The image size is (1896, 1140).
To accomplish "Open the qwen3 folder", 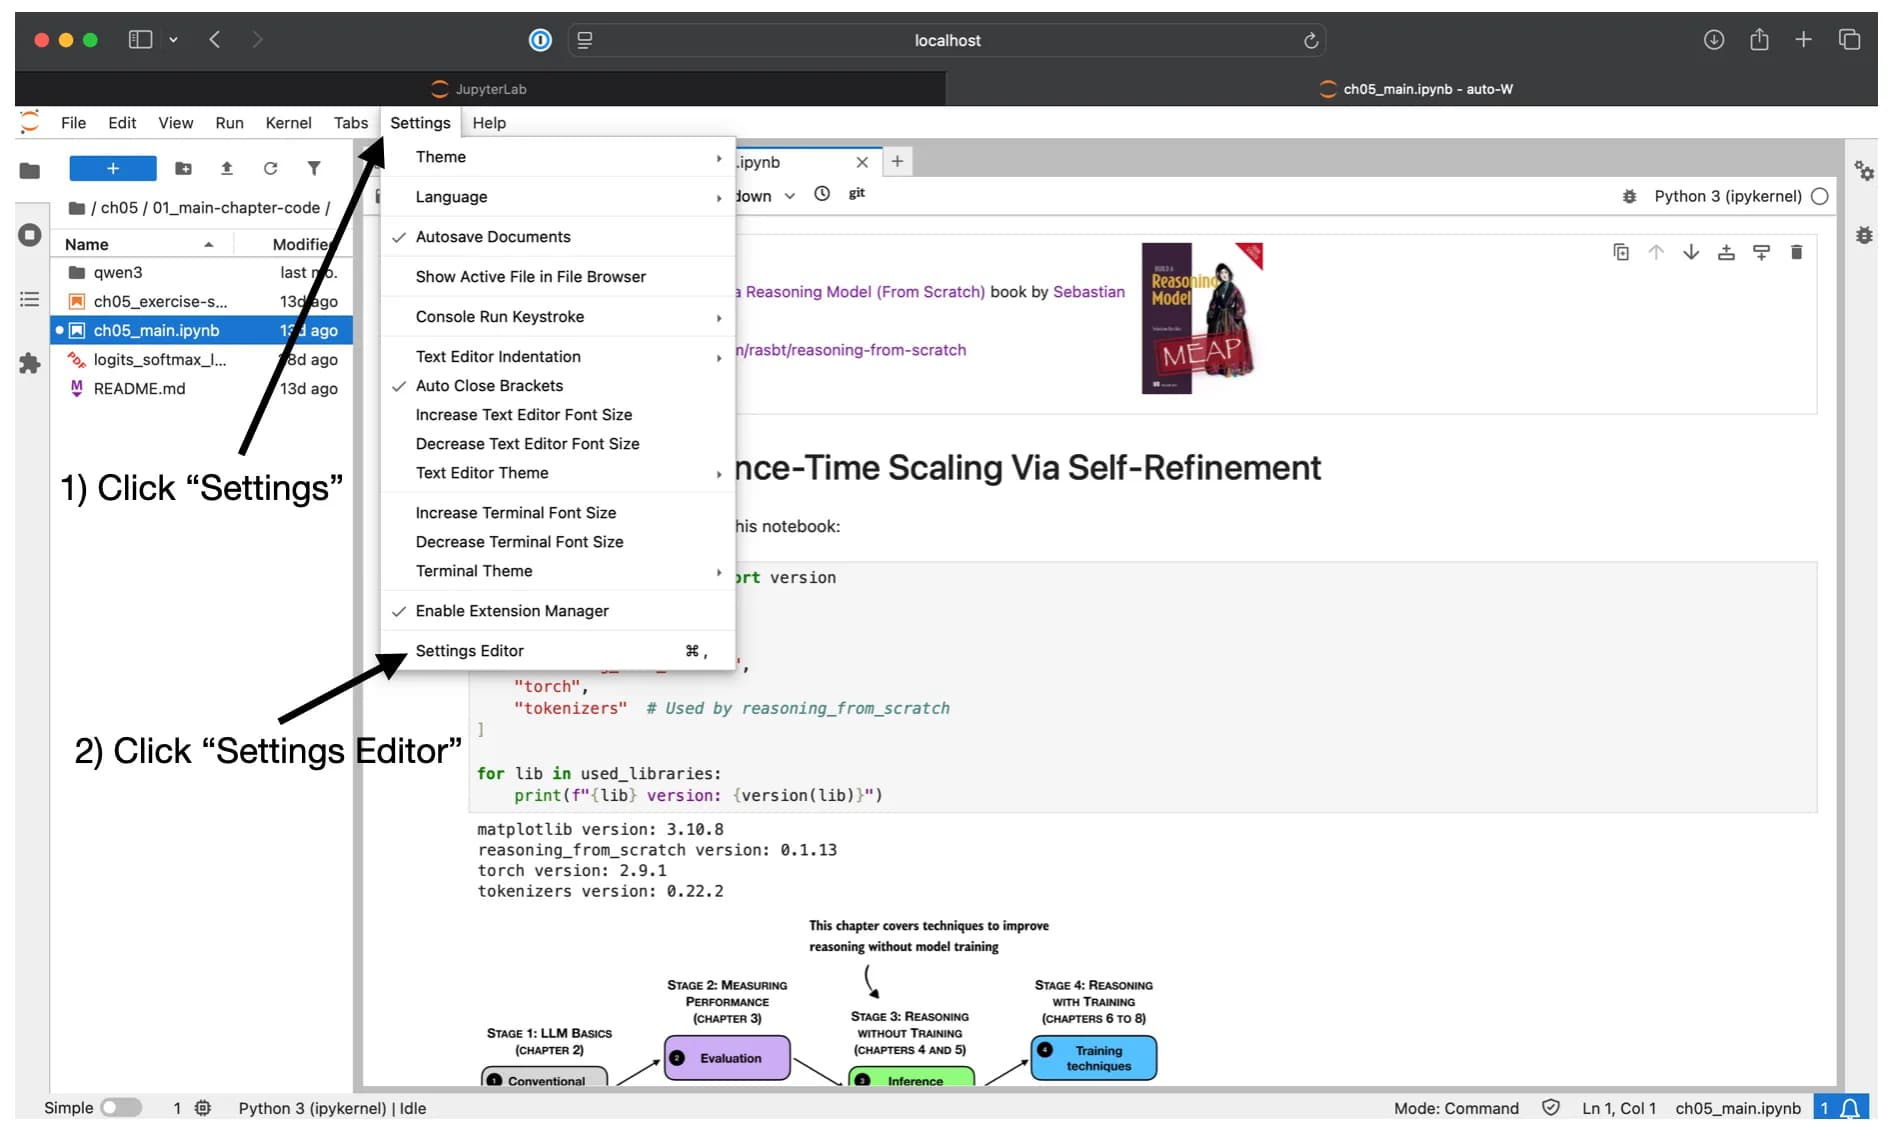I will tap(200, 272).
